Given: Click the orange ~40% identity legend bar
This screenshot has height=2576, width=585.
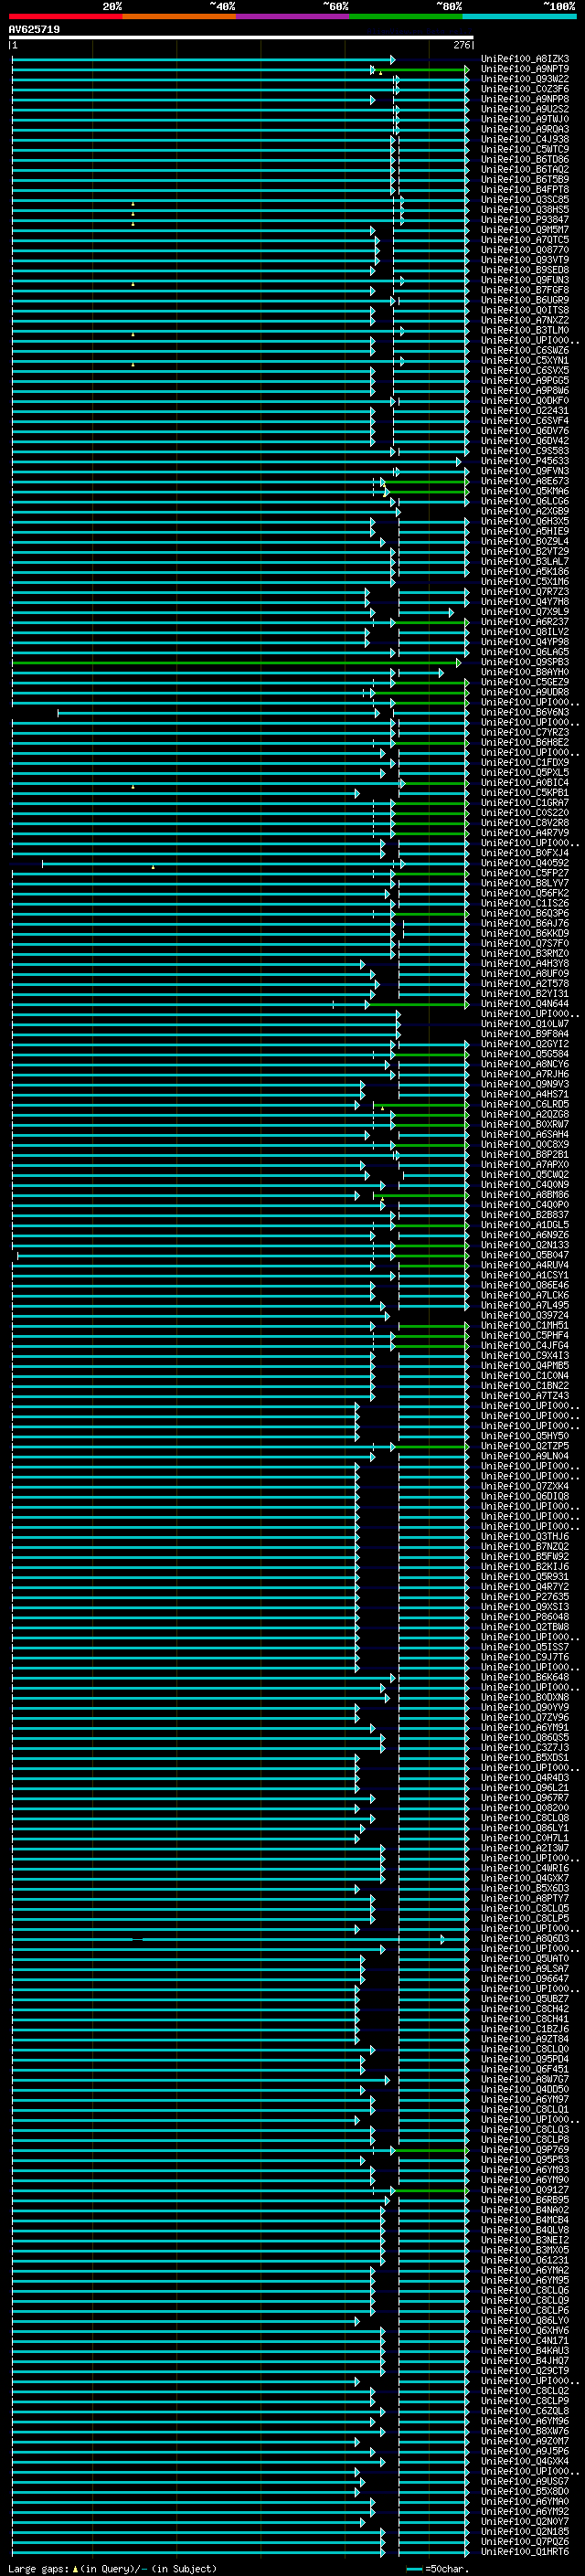Looking at the screenshot, I should [179, 16].
